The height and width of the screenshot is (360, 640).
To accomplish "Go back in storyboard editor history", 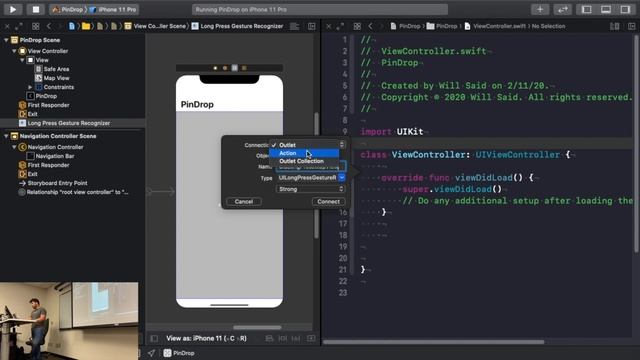I will (49, 26).
